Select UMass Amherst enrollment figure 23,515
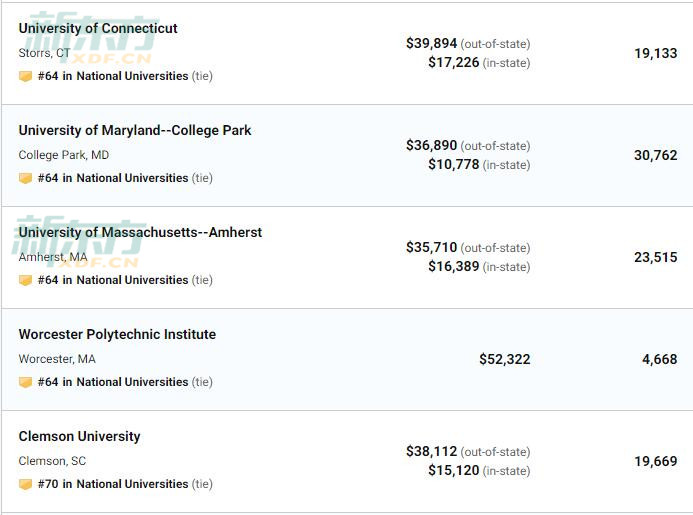Screen dimensions: 693x515 click(655, 257)
